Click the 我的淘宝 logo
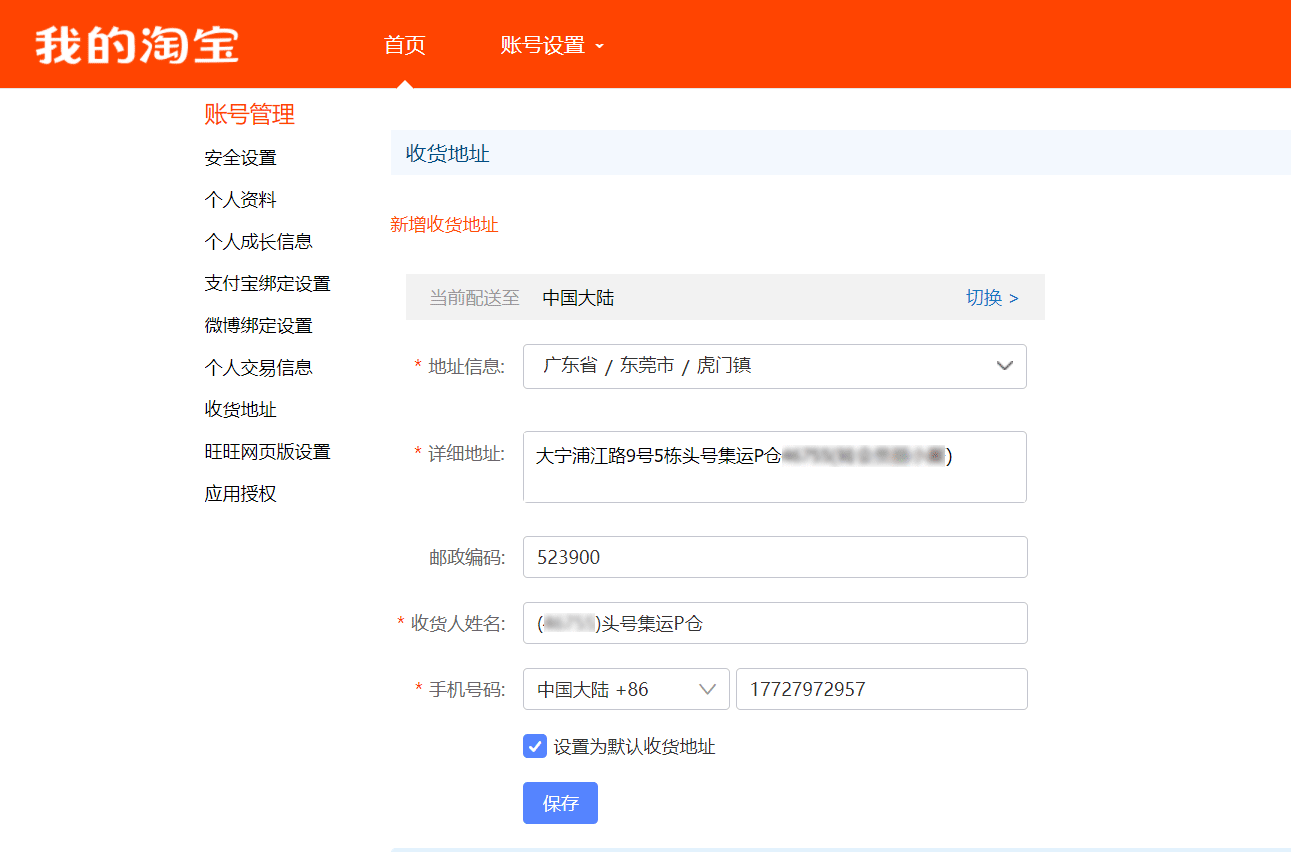 click(x=137, y=45)
